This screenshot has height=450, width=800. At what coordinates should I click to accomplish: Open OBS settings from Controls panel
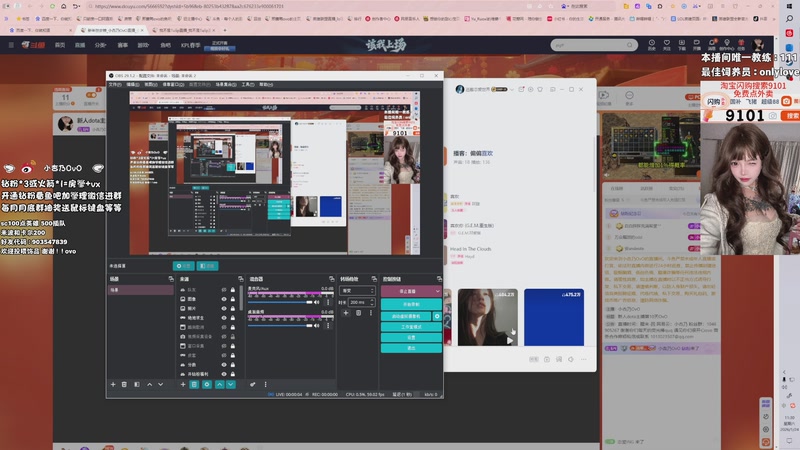pyautogui.click(x=411, y=338)
